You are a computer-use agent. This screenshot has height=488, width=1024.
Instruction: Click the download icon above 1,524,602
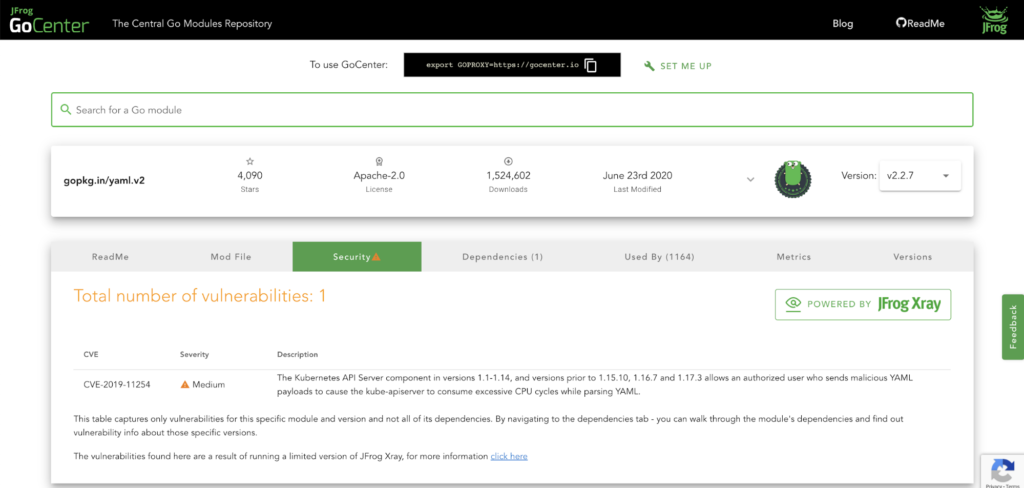point(508,161)
